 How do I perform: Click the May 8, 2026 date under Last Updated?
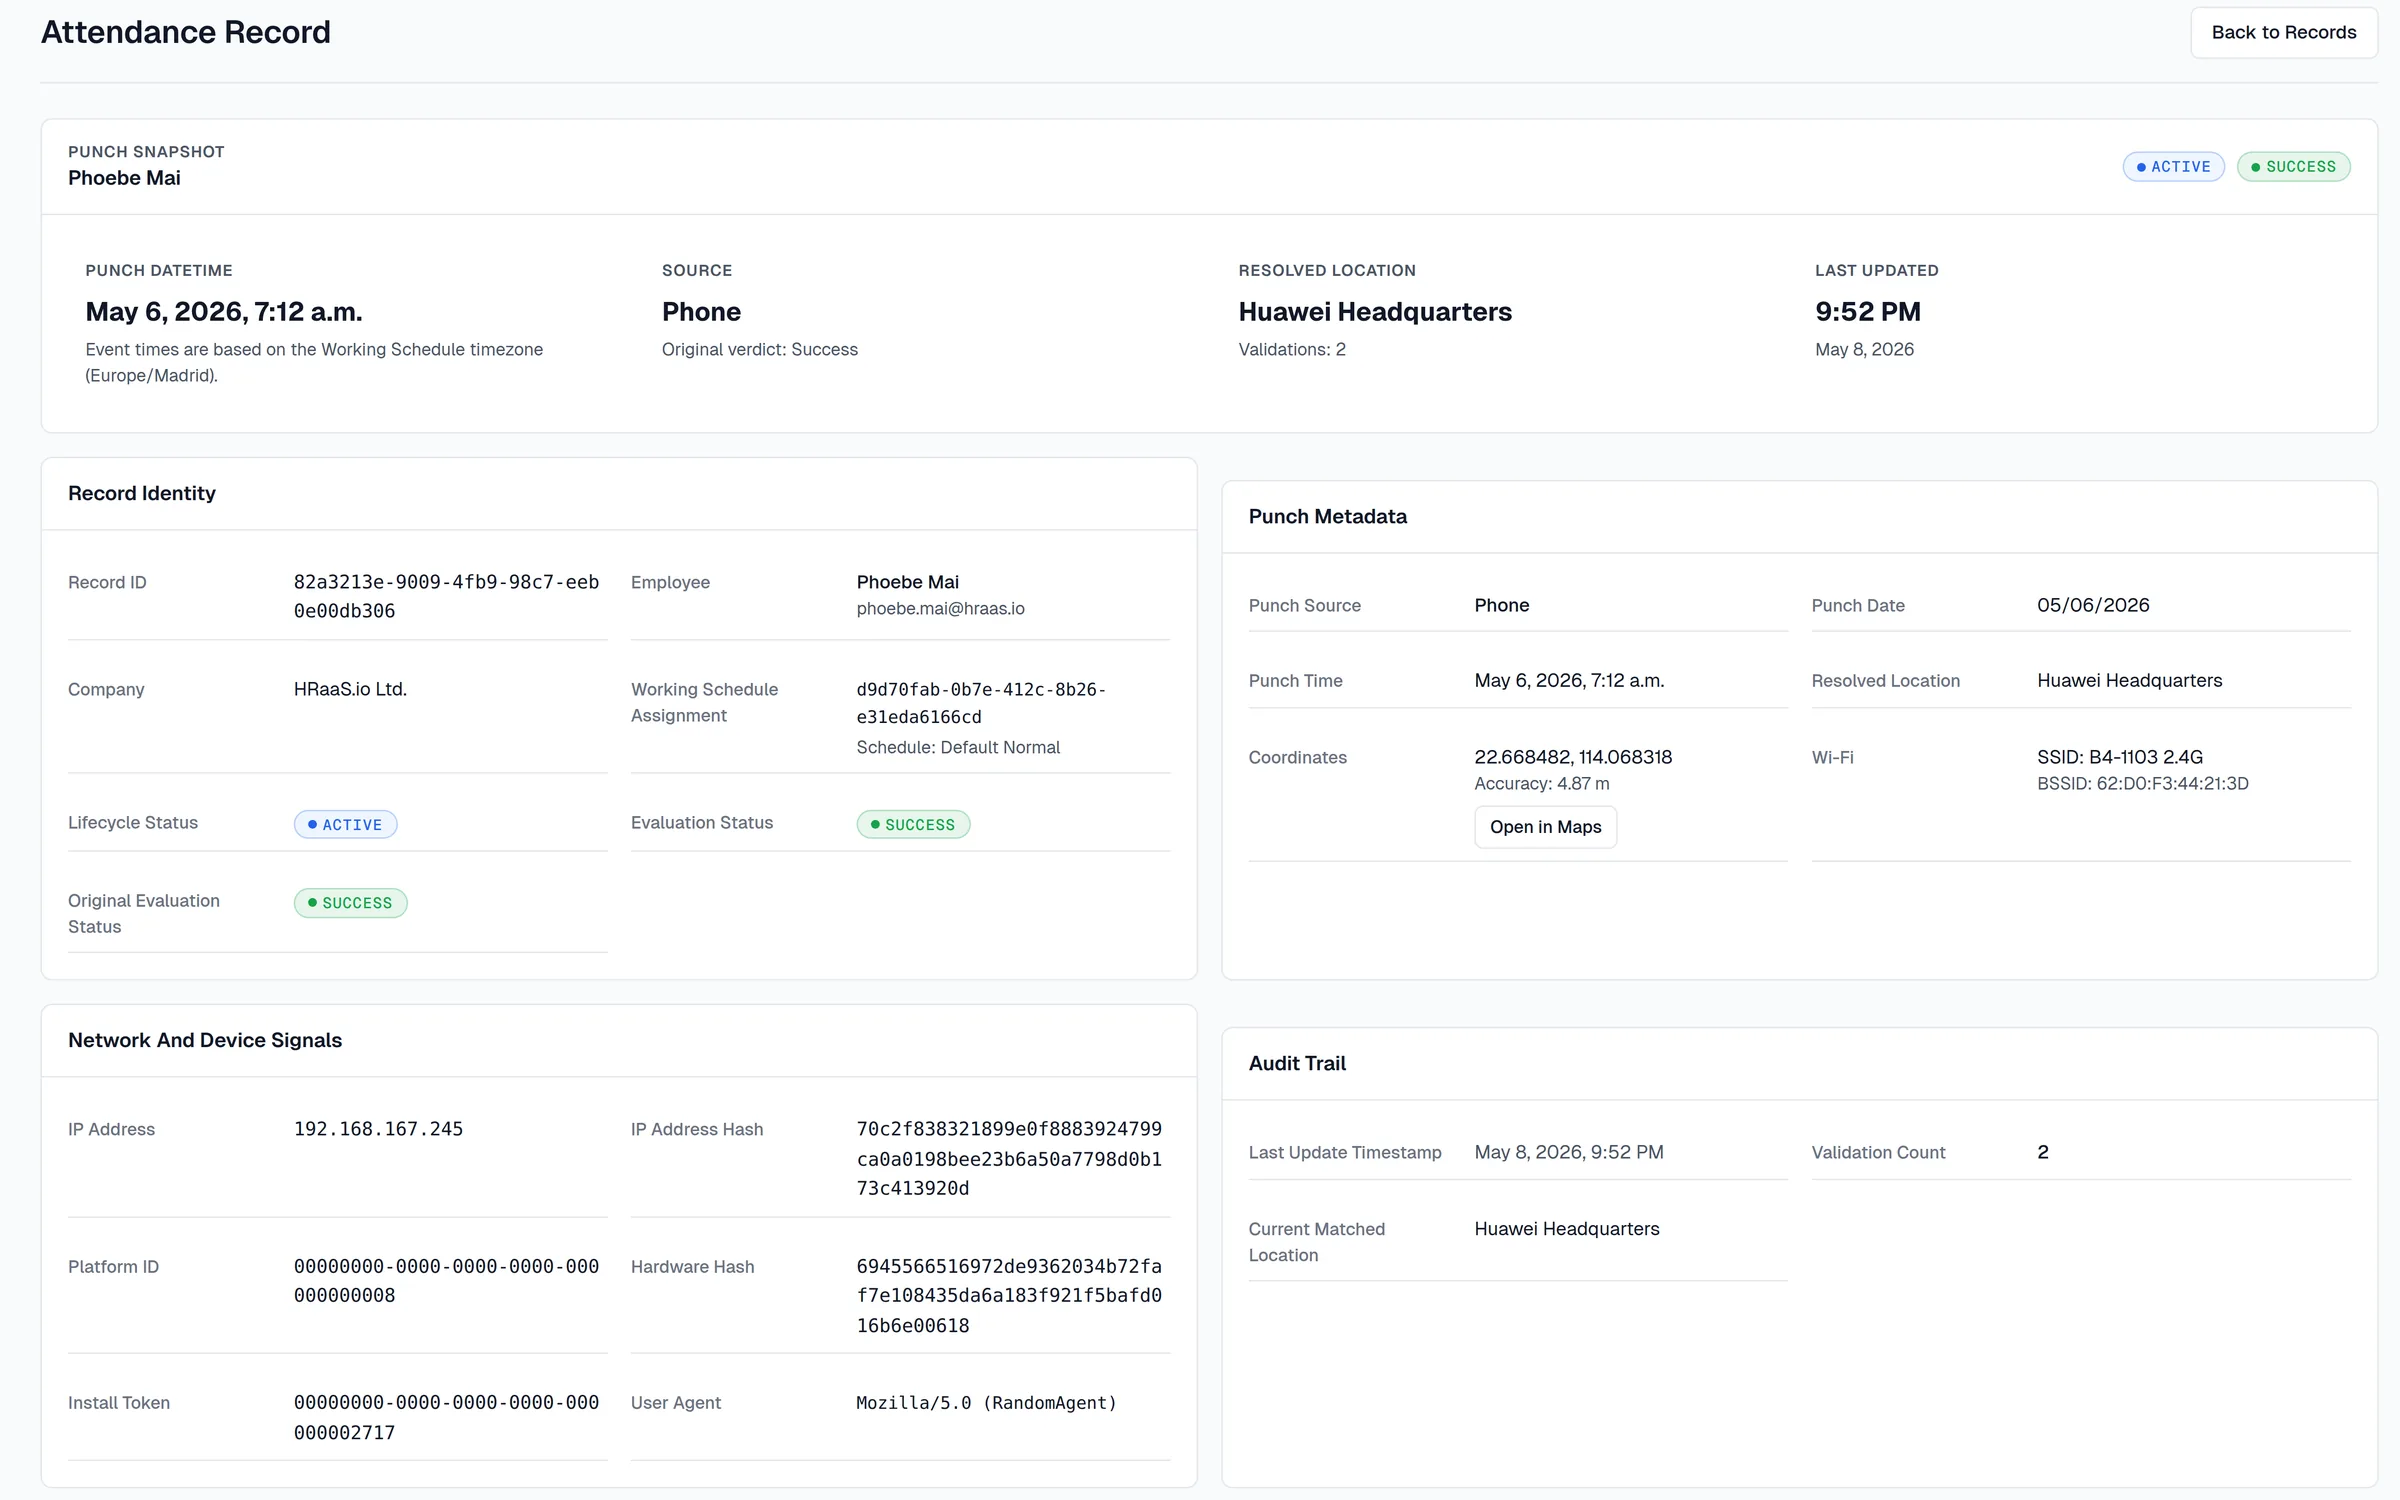1864,350
